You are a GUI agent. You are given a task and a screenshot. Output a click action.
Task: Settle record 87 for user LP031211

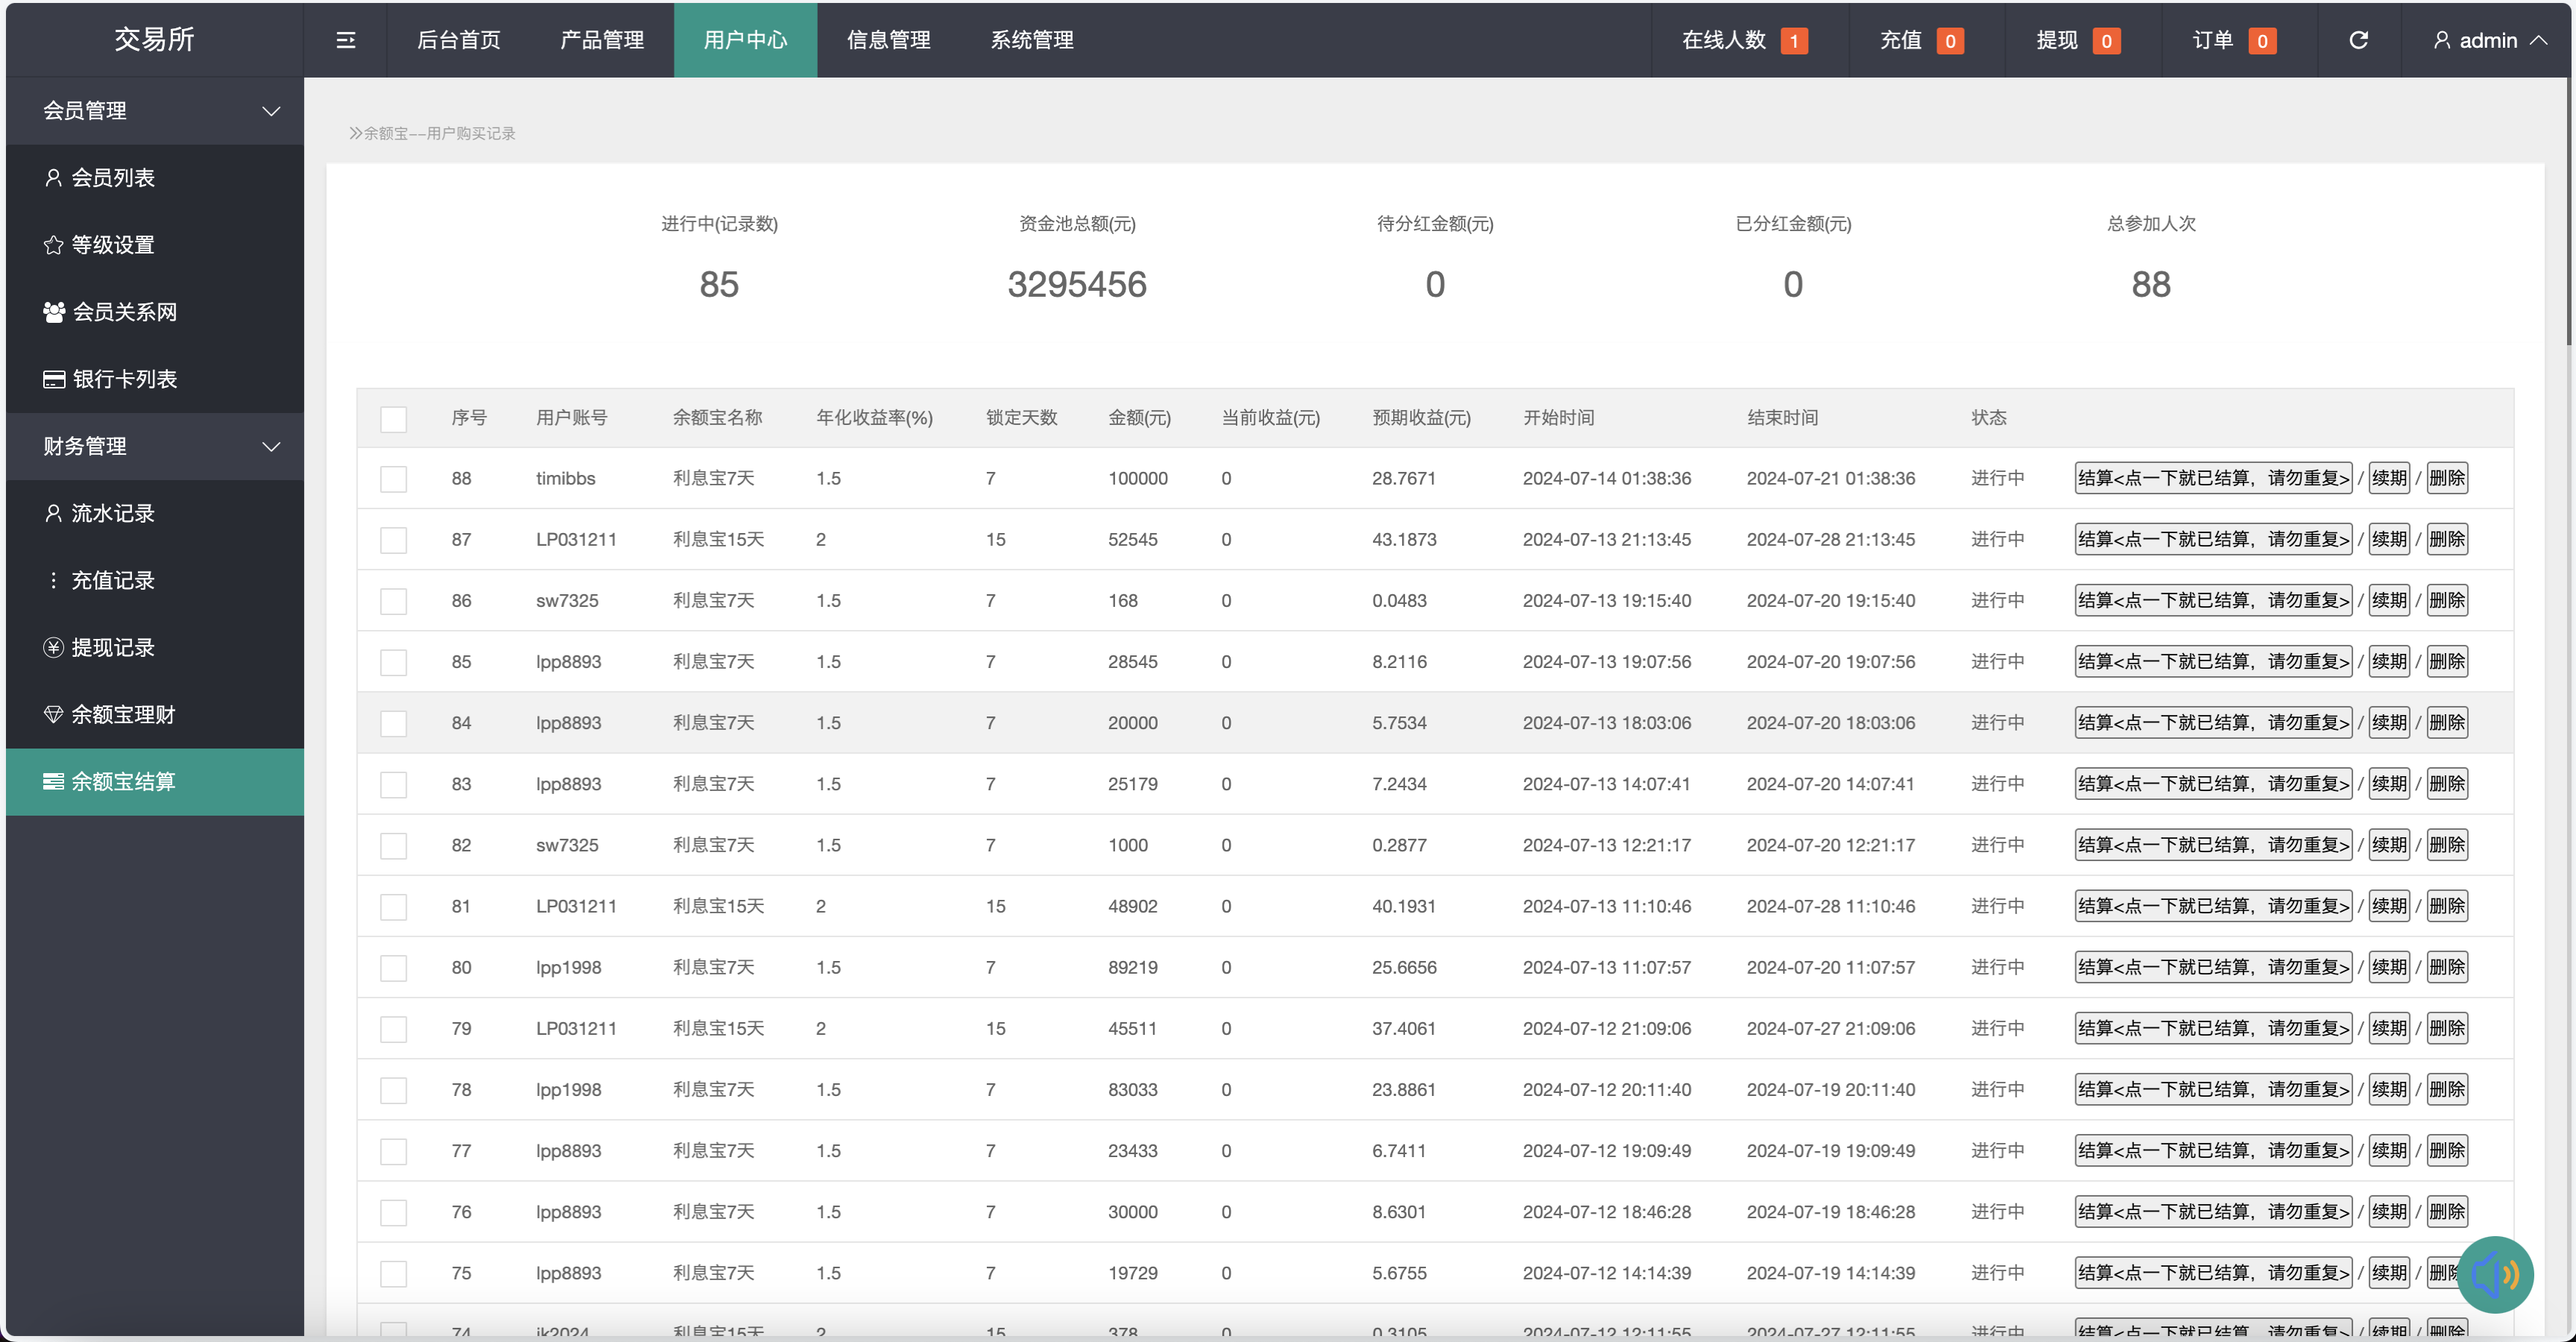(2212, 539)
